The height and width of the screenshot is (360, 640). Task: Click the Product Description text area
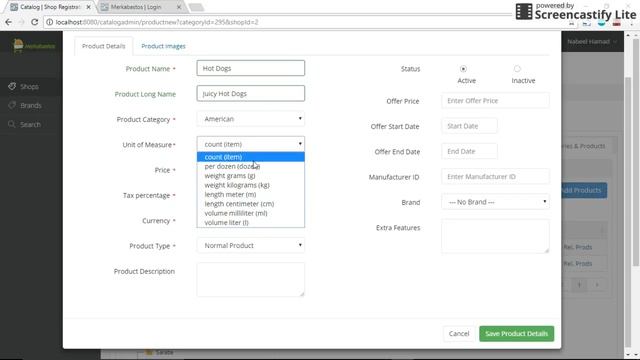coord(251,280)
